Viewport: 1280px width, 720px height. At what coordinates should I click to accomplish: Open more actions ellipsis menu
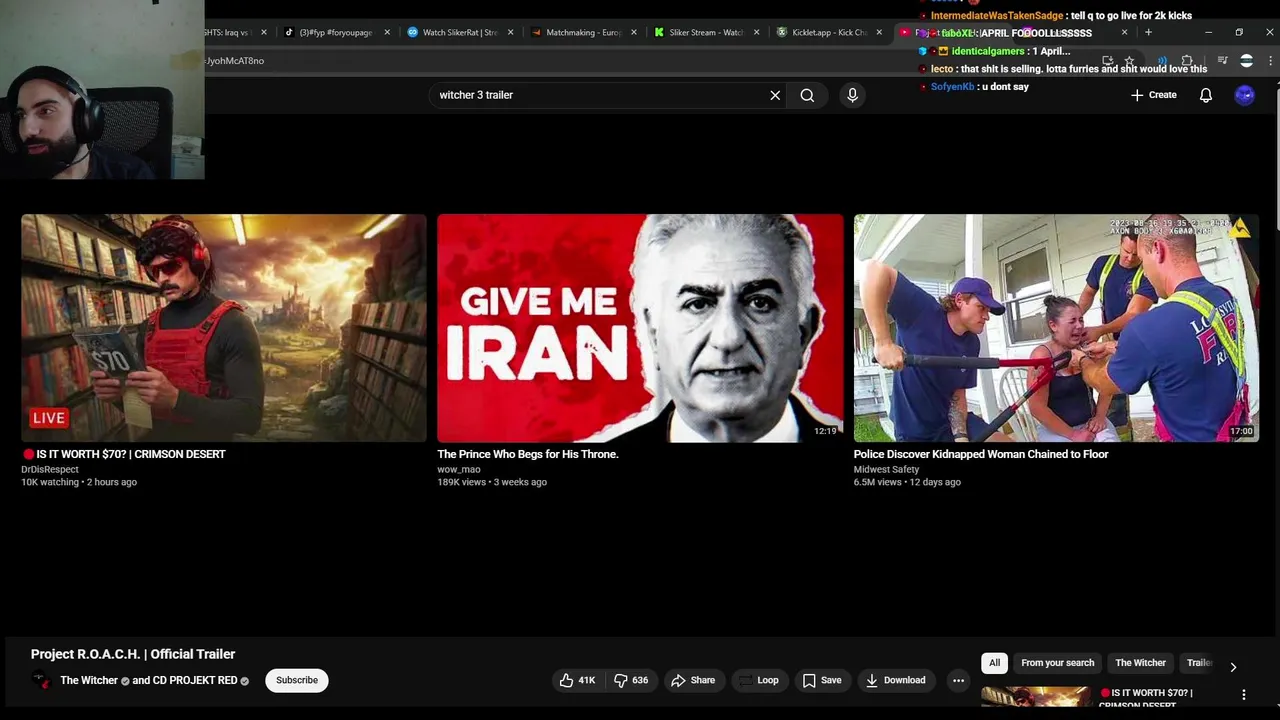click(x=958, y=680)
